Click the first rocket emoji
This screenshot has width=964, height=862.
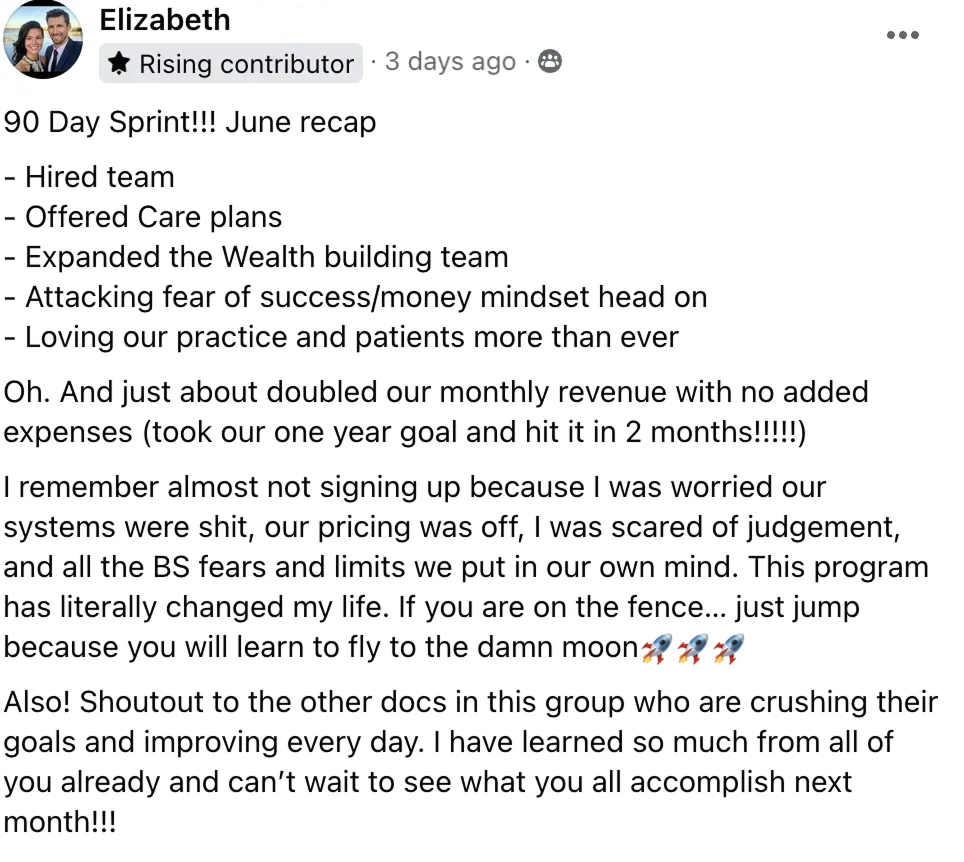pyautogui.click(x=656, y=649)
